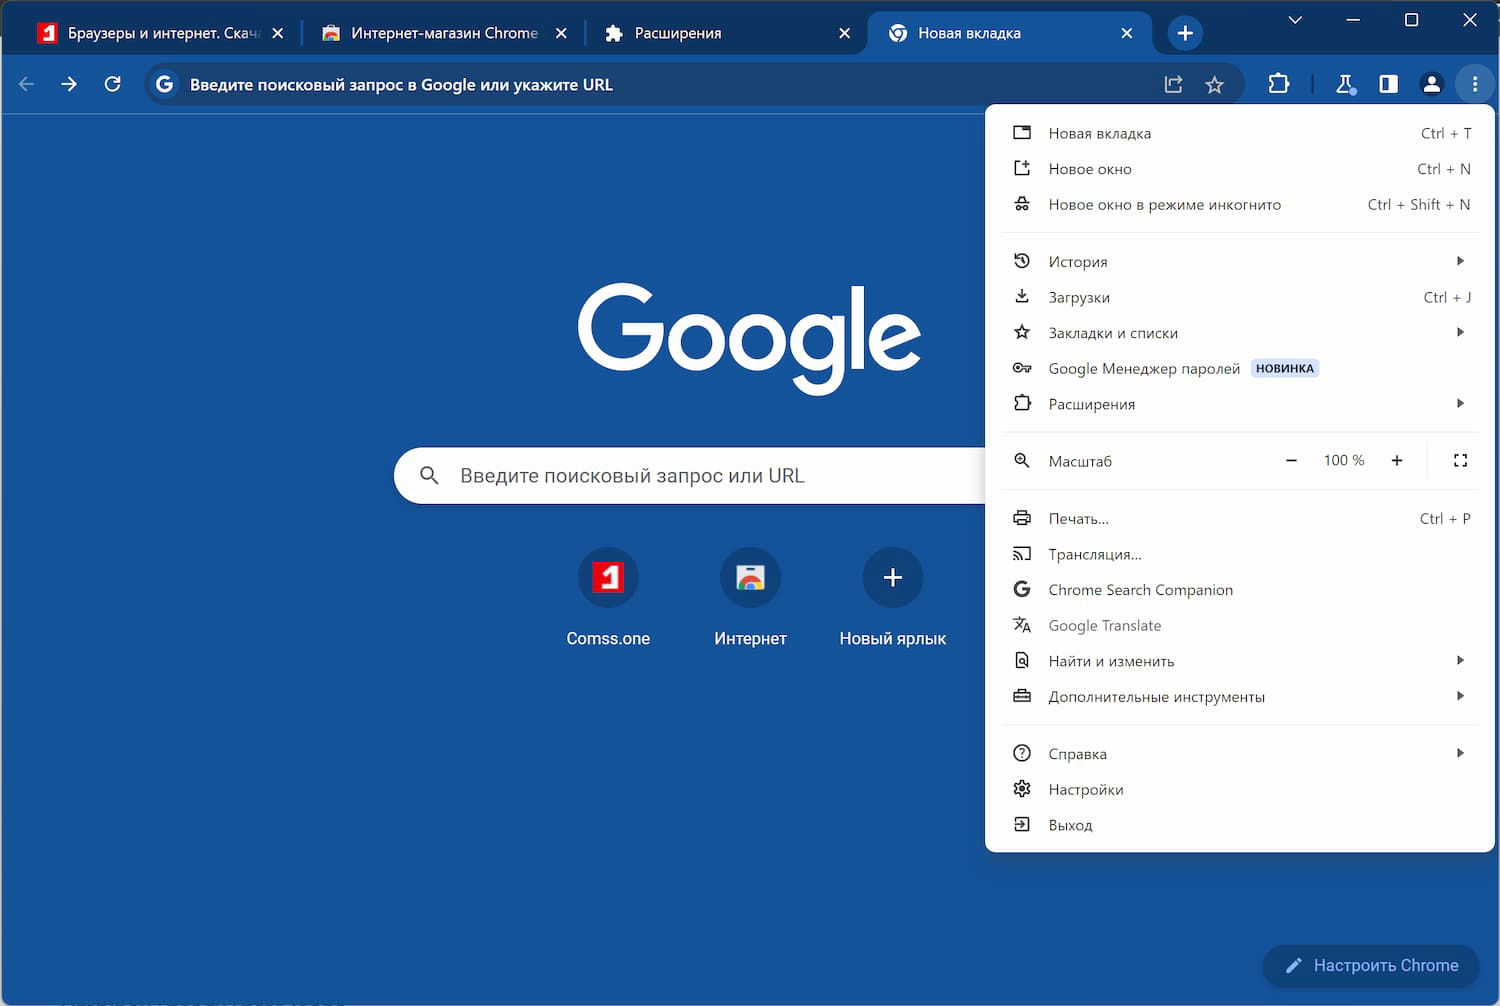
Task: Click the three-dot Chrome menu button
Action: pos(1474,84)
